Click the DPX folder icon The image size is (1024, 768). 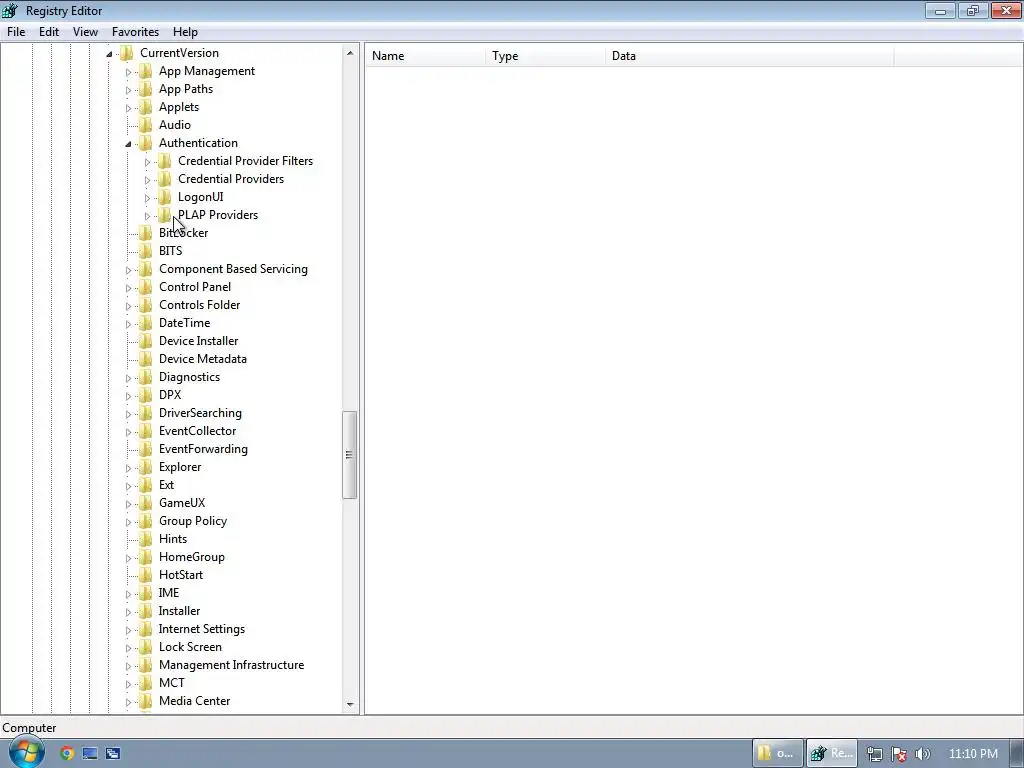pyautogui.click(x=146, y=394)
